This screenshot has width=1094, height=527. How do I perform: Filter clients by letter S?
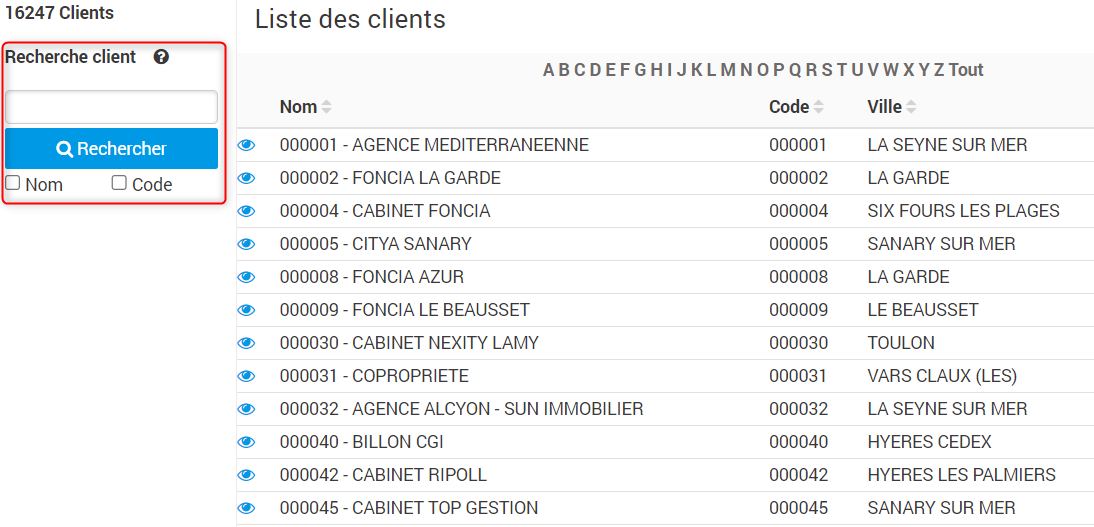pyautogui.click(x=826, y=70)
